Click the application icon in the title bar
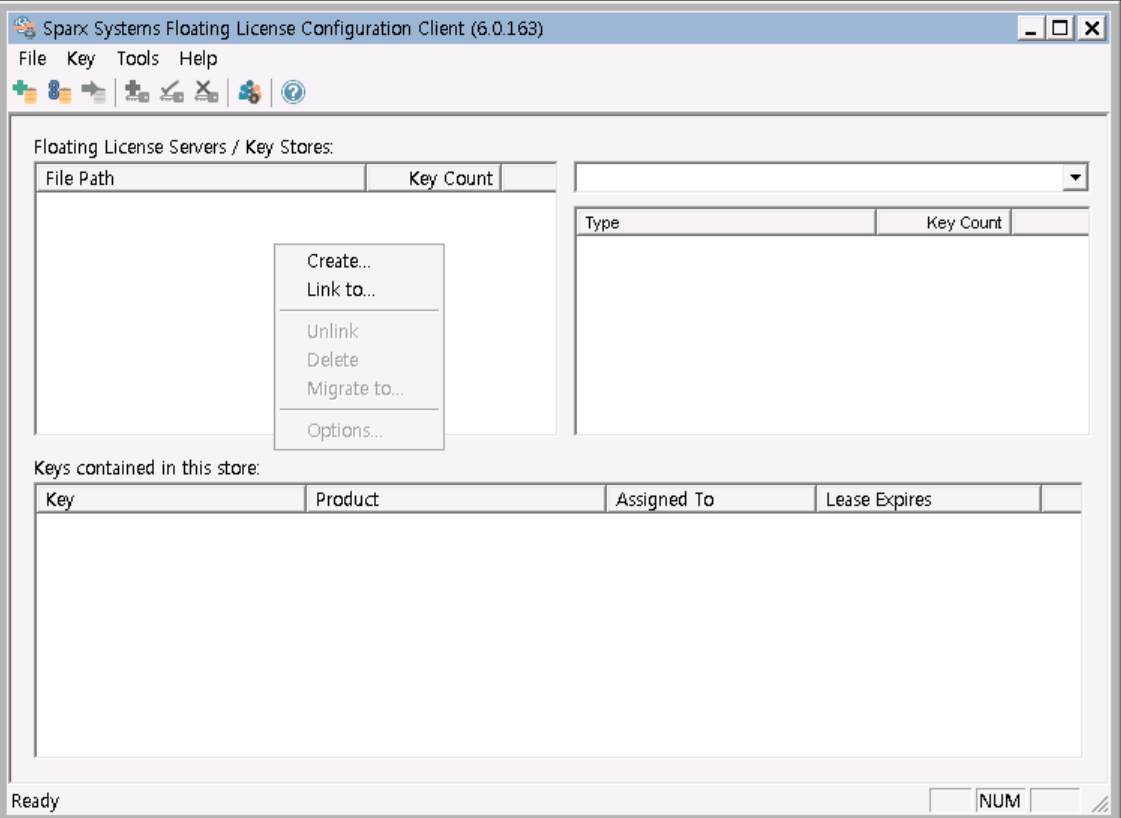1121x818 pixels. pos(25,28)
